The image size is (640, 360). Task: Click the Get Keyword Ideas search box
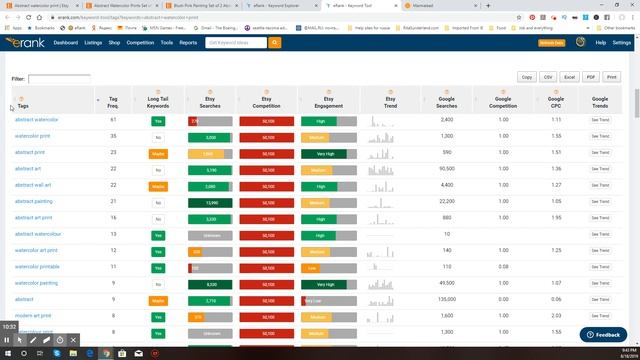tap(236, 42)
